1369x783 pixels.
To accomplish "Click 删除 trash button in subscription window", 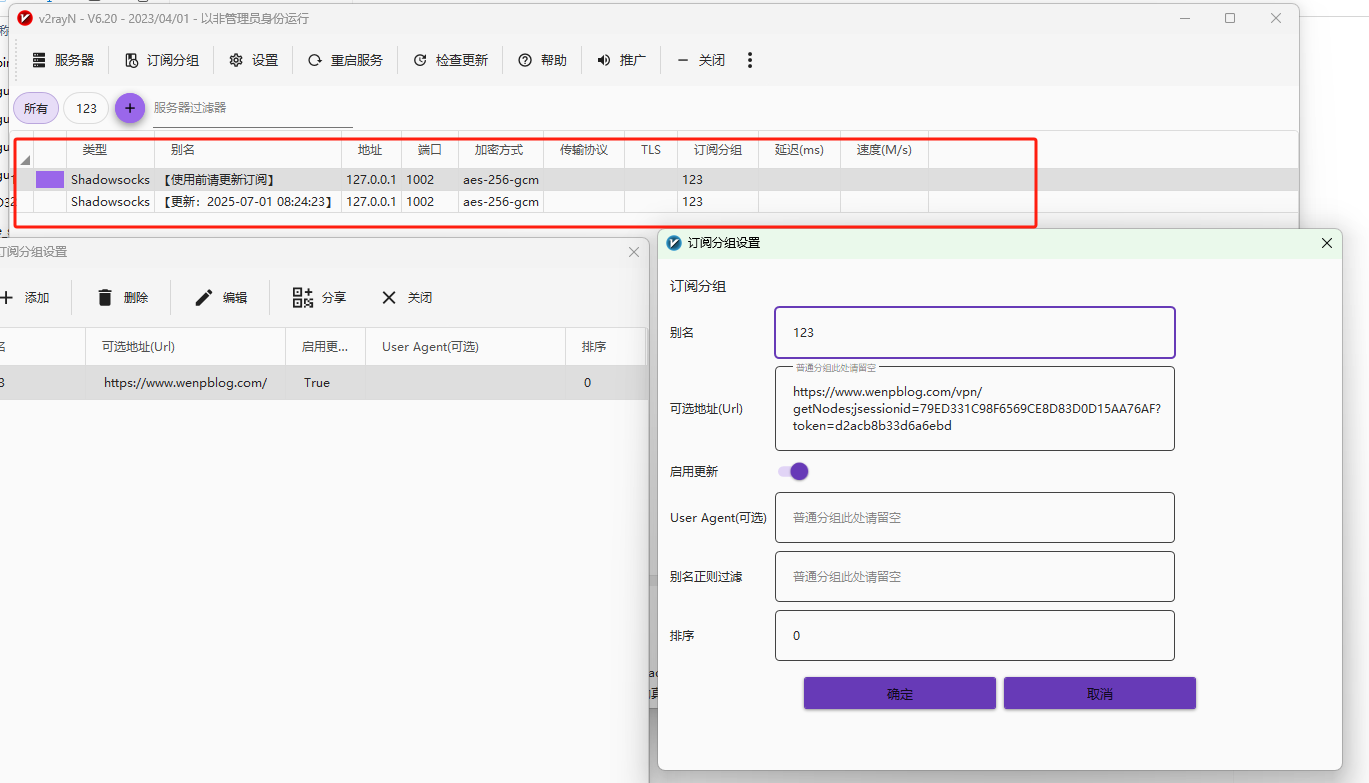I will (123, 298).
